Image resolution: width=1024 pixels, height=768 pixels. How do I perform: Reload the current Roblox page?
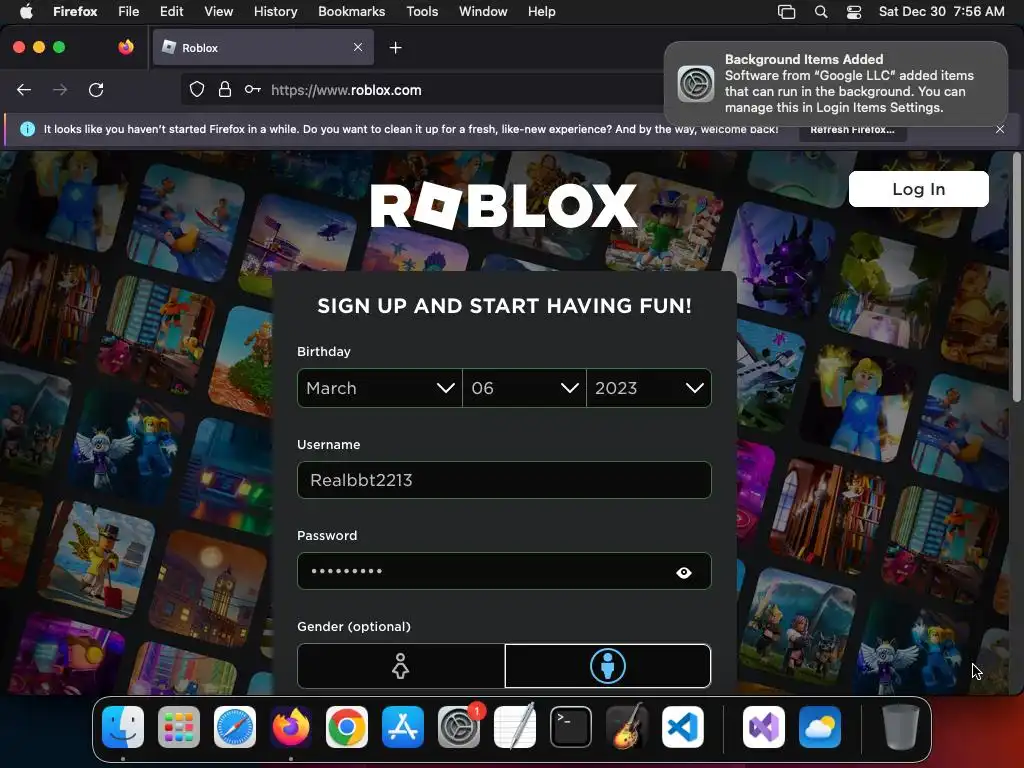tap(96, 89)
